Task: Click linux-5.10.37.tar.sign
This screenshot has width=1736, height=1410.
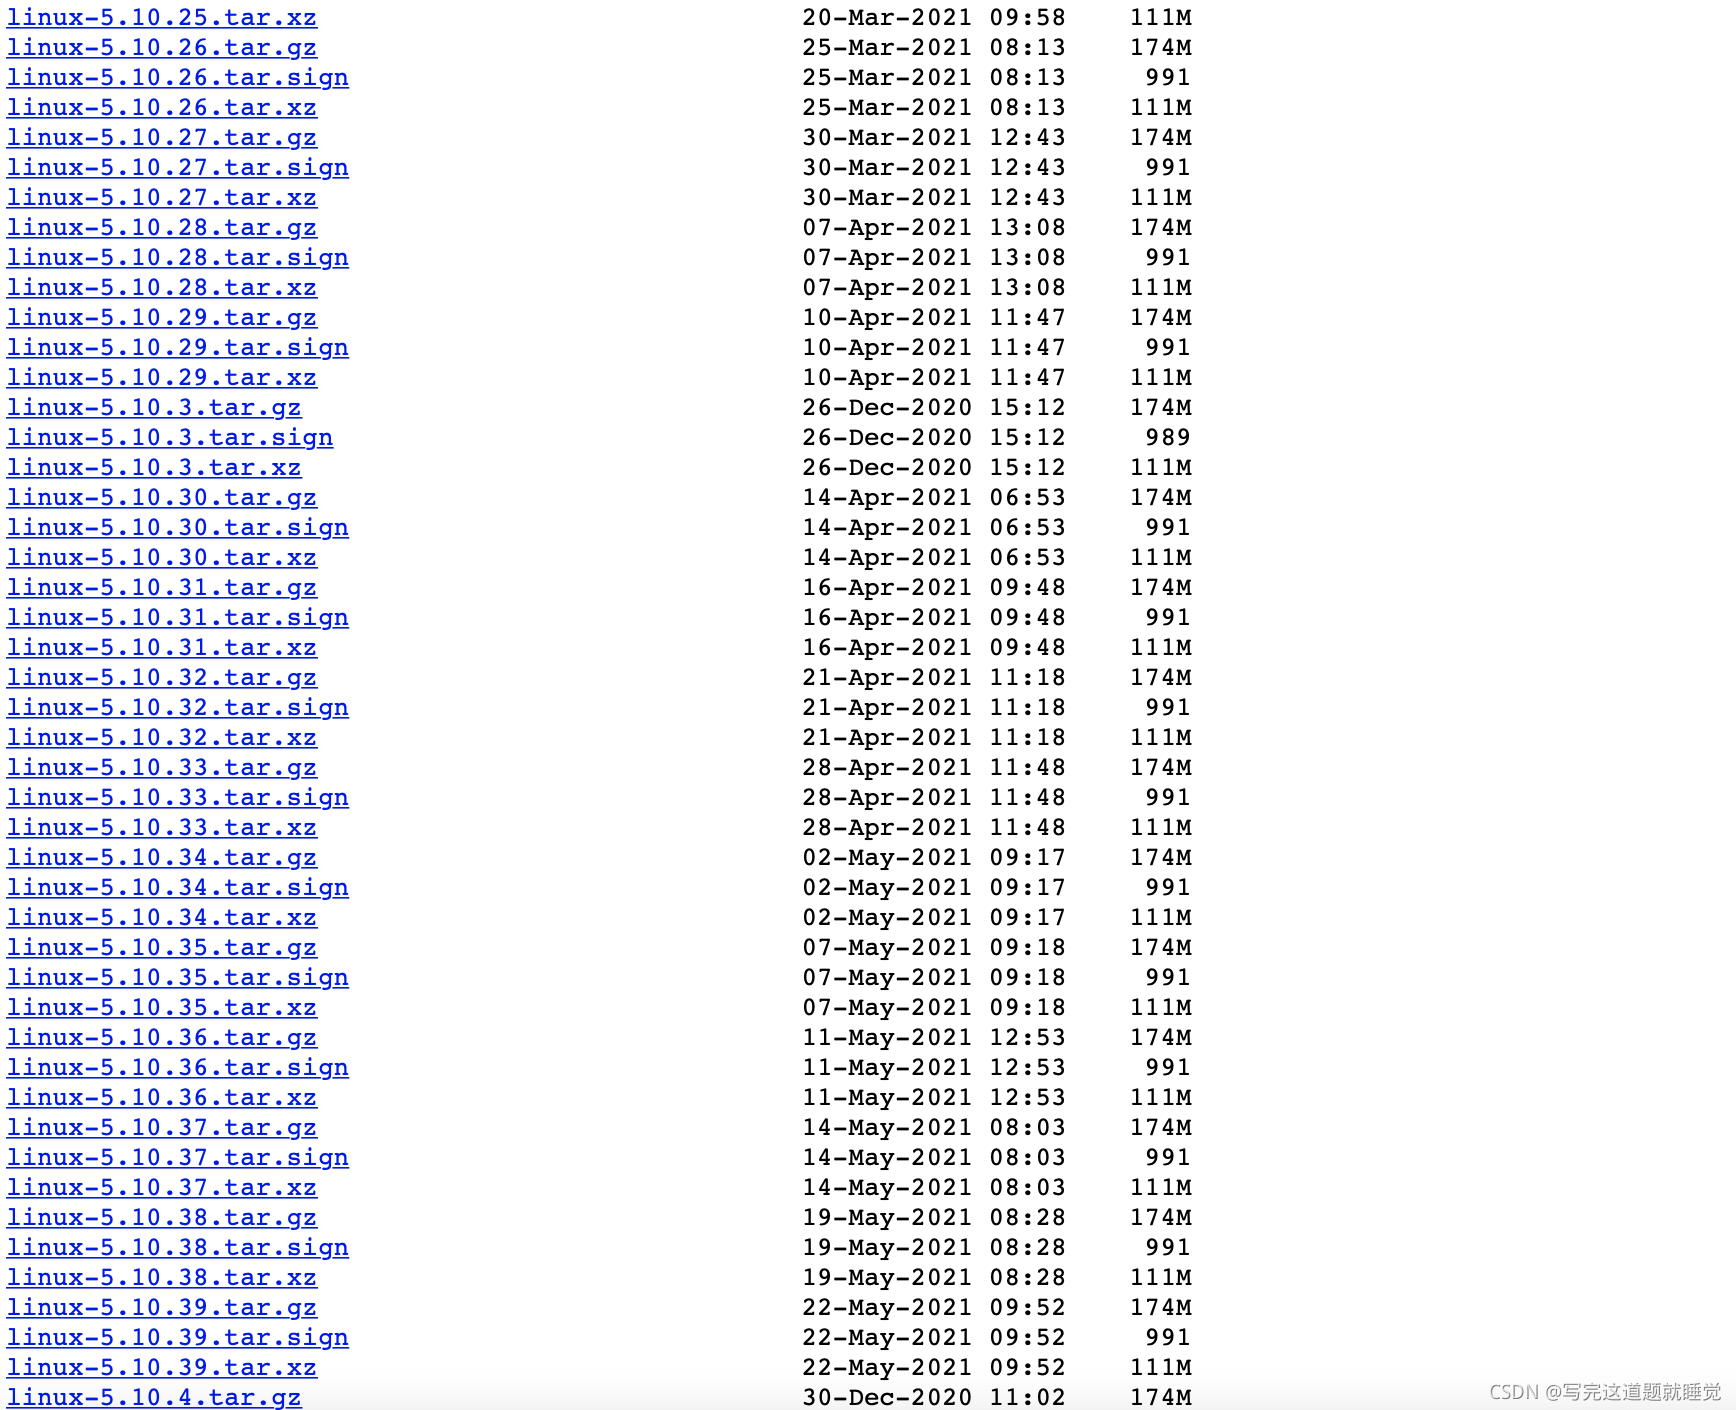Action: click(x=178, y=1158)
